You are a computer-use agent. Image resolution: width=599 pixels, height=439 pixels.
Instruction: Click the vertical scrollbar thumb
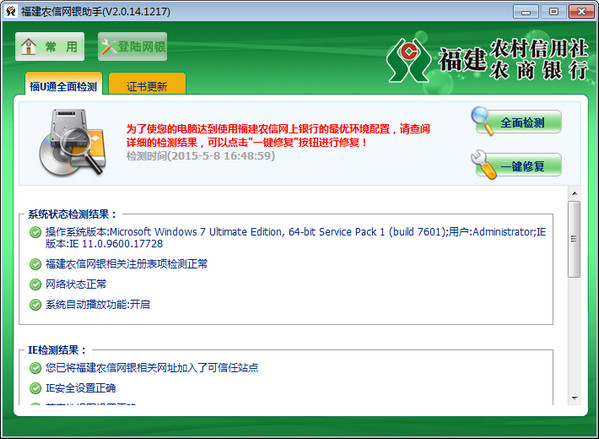[x=574, y=239]
